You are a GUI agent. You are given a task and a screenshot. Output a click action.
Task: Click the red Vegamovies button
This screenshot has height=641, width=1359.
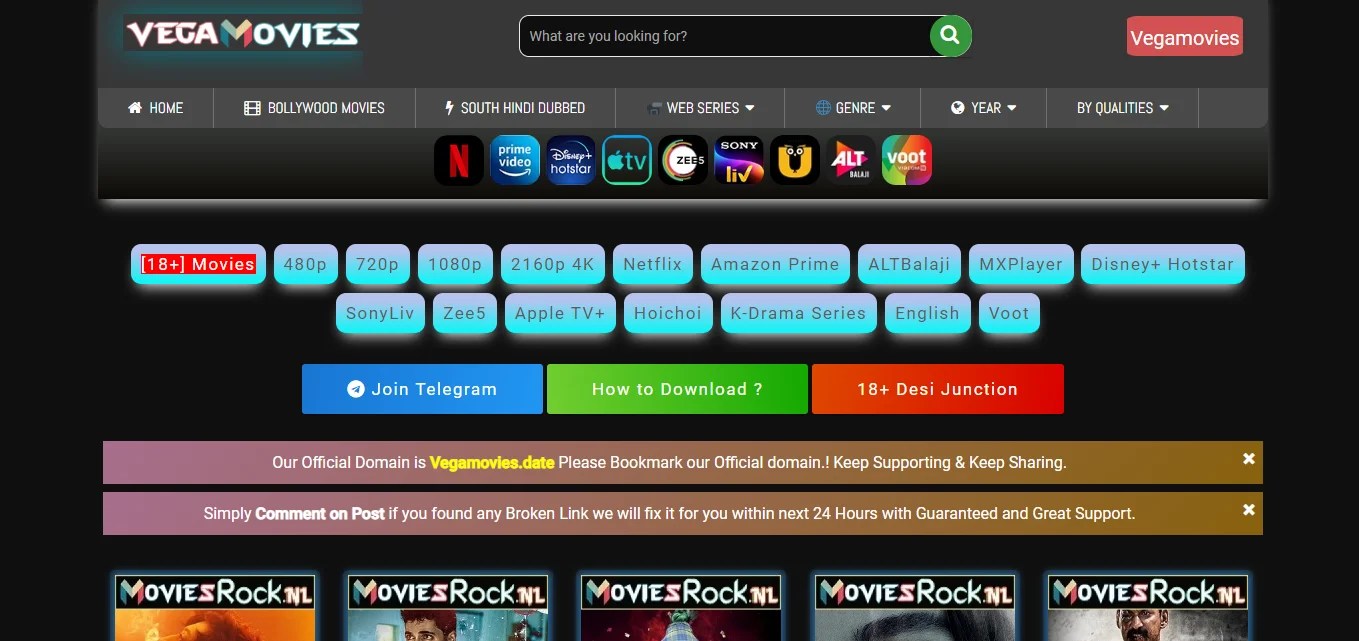click(1185, 37)
